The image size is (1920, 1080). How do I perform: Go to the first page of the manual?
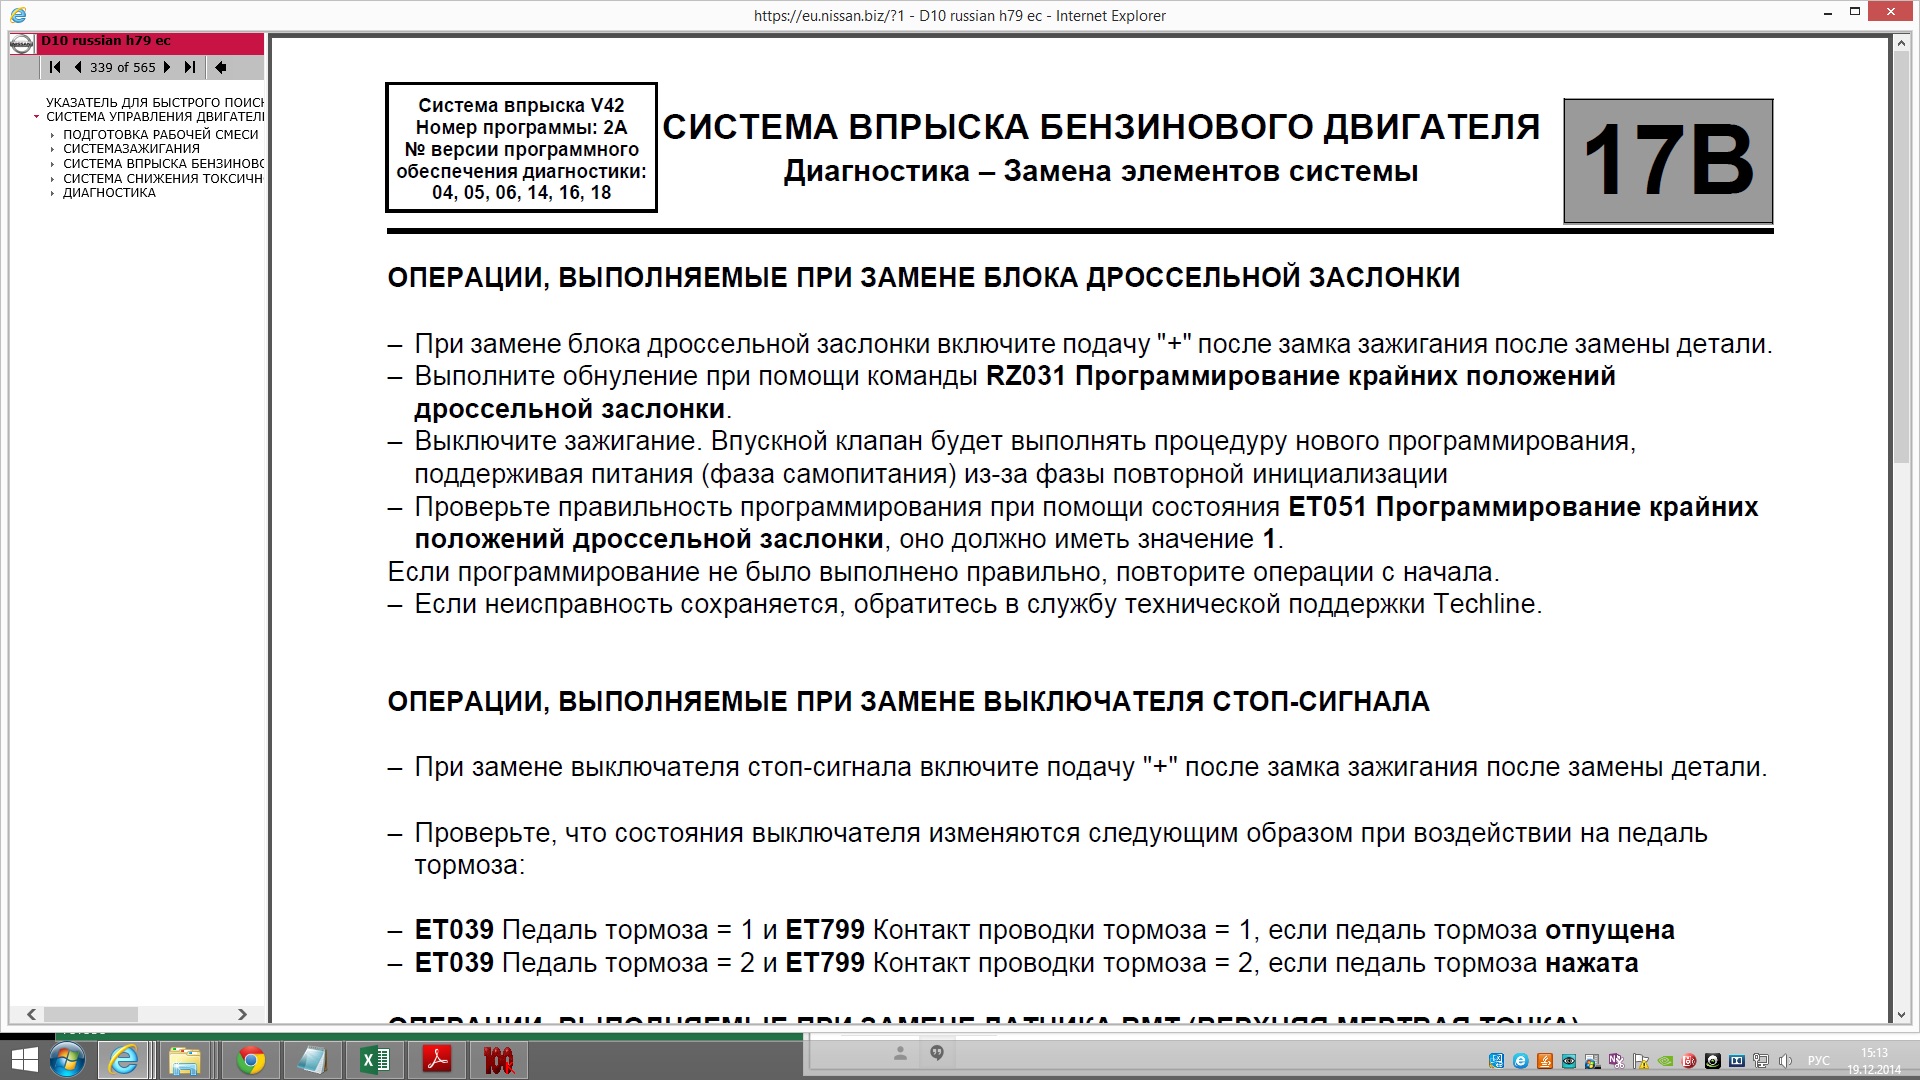(x=55, y=67)
